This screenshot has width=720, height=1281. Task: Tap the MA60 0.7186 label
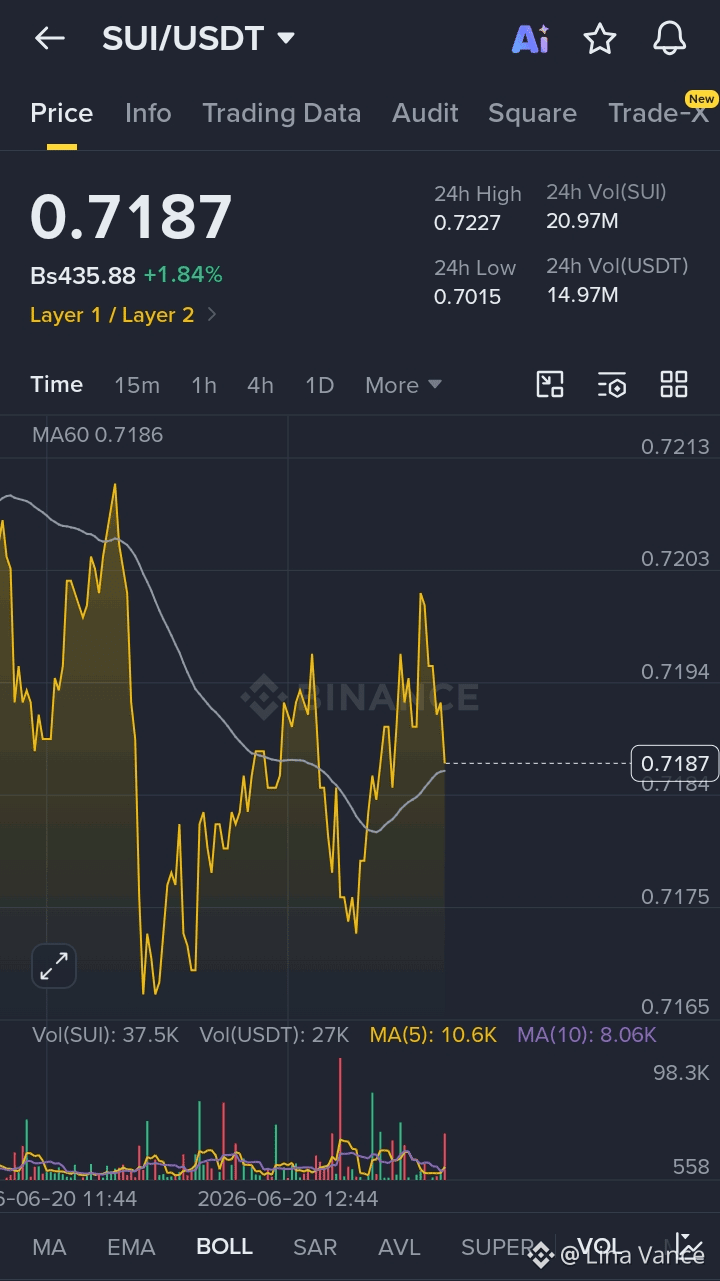coord(97,435)
